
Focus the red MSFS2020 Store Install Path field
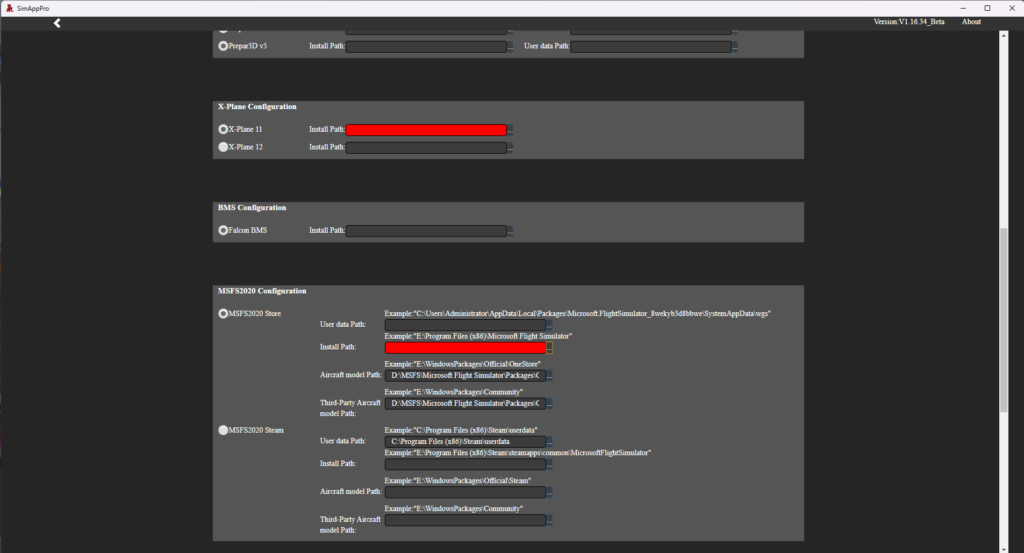[465, 347]
